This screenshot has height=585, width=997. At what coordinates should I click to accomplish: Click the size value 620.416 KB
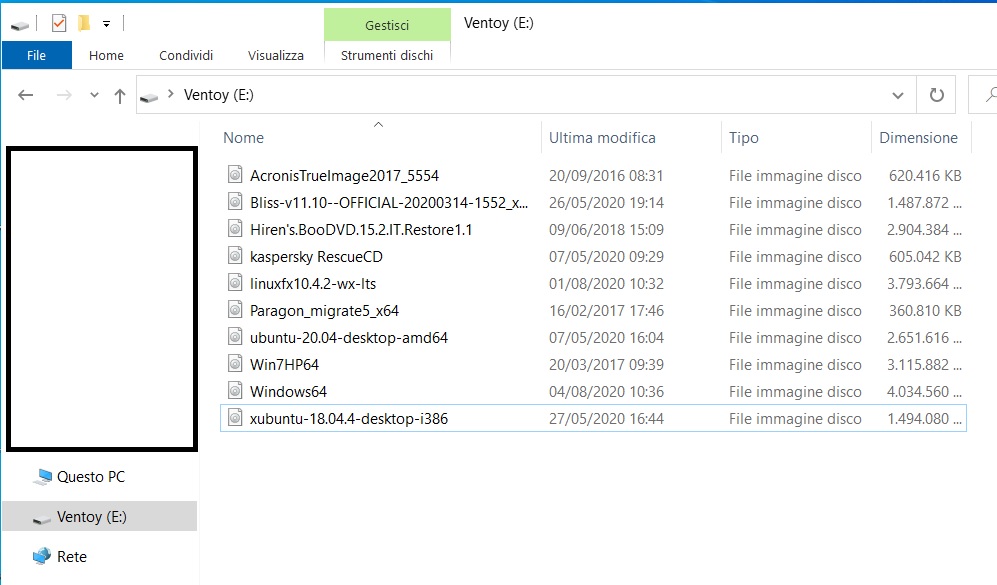tap(925, 176)
